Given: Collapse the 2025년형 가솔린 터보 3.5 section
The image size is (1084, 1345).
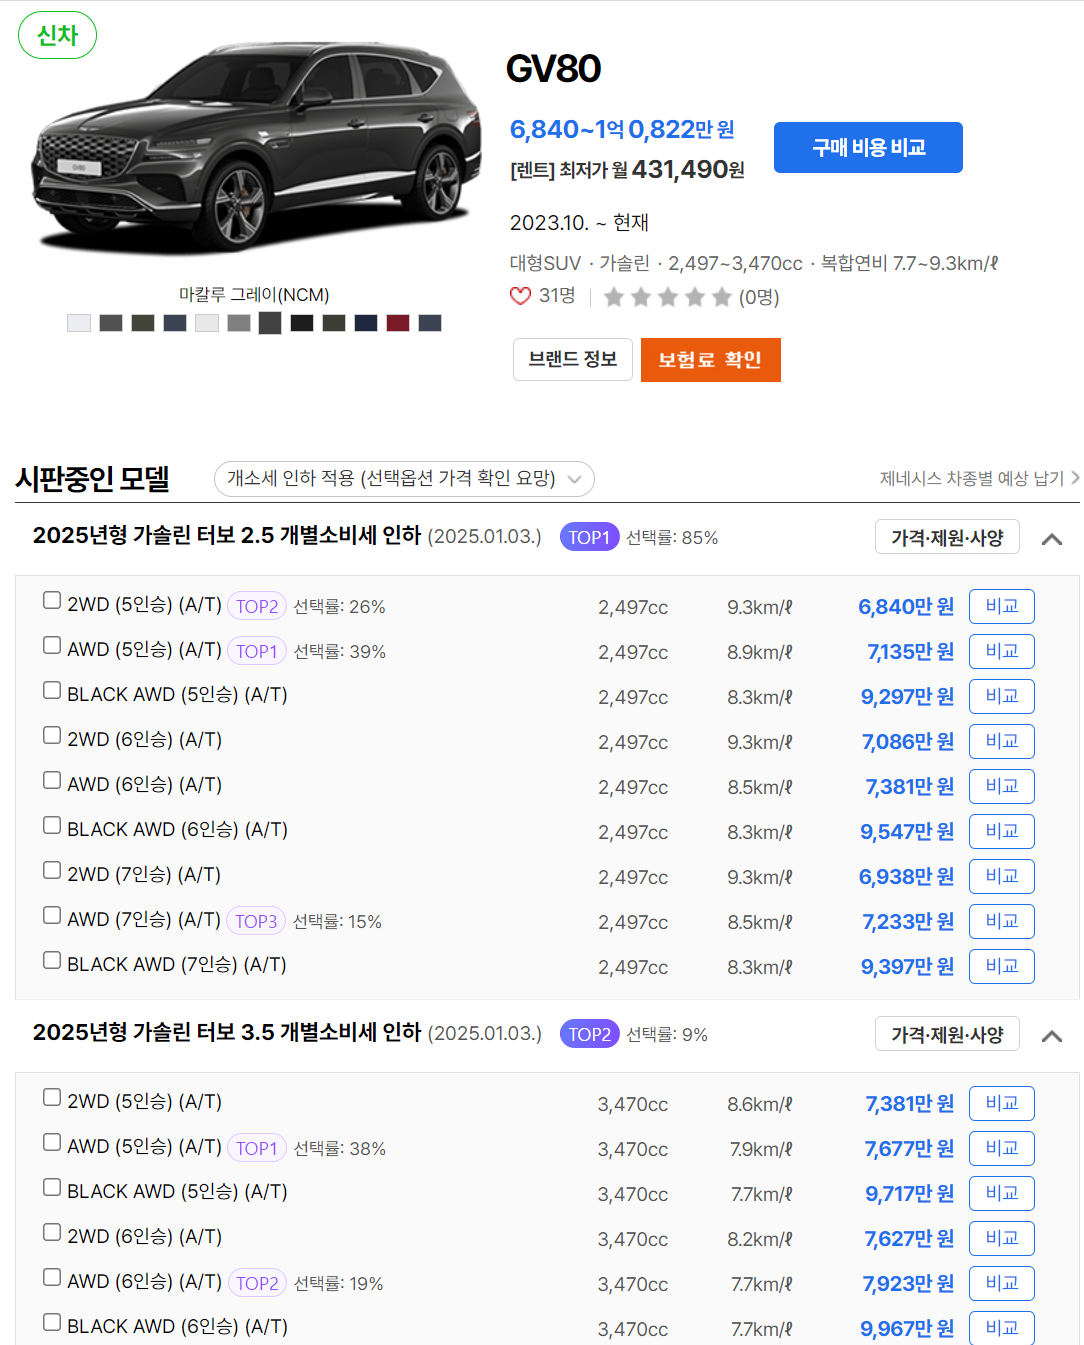Looking at the screenshot, I should coord(1051,1036).
